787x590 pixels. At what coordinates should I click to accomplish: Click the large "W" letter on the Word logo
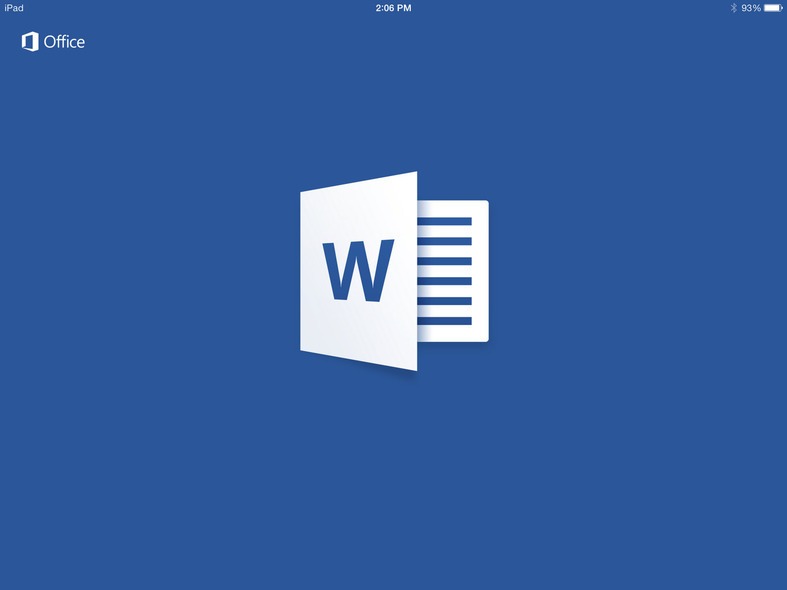pos(357,271)
